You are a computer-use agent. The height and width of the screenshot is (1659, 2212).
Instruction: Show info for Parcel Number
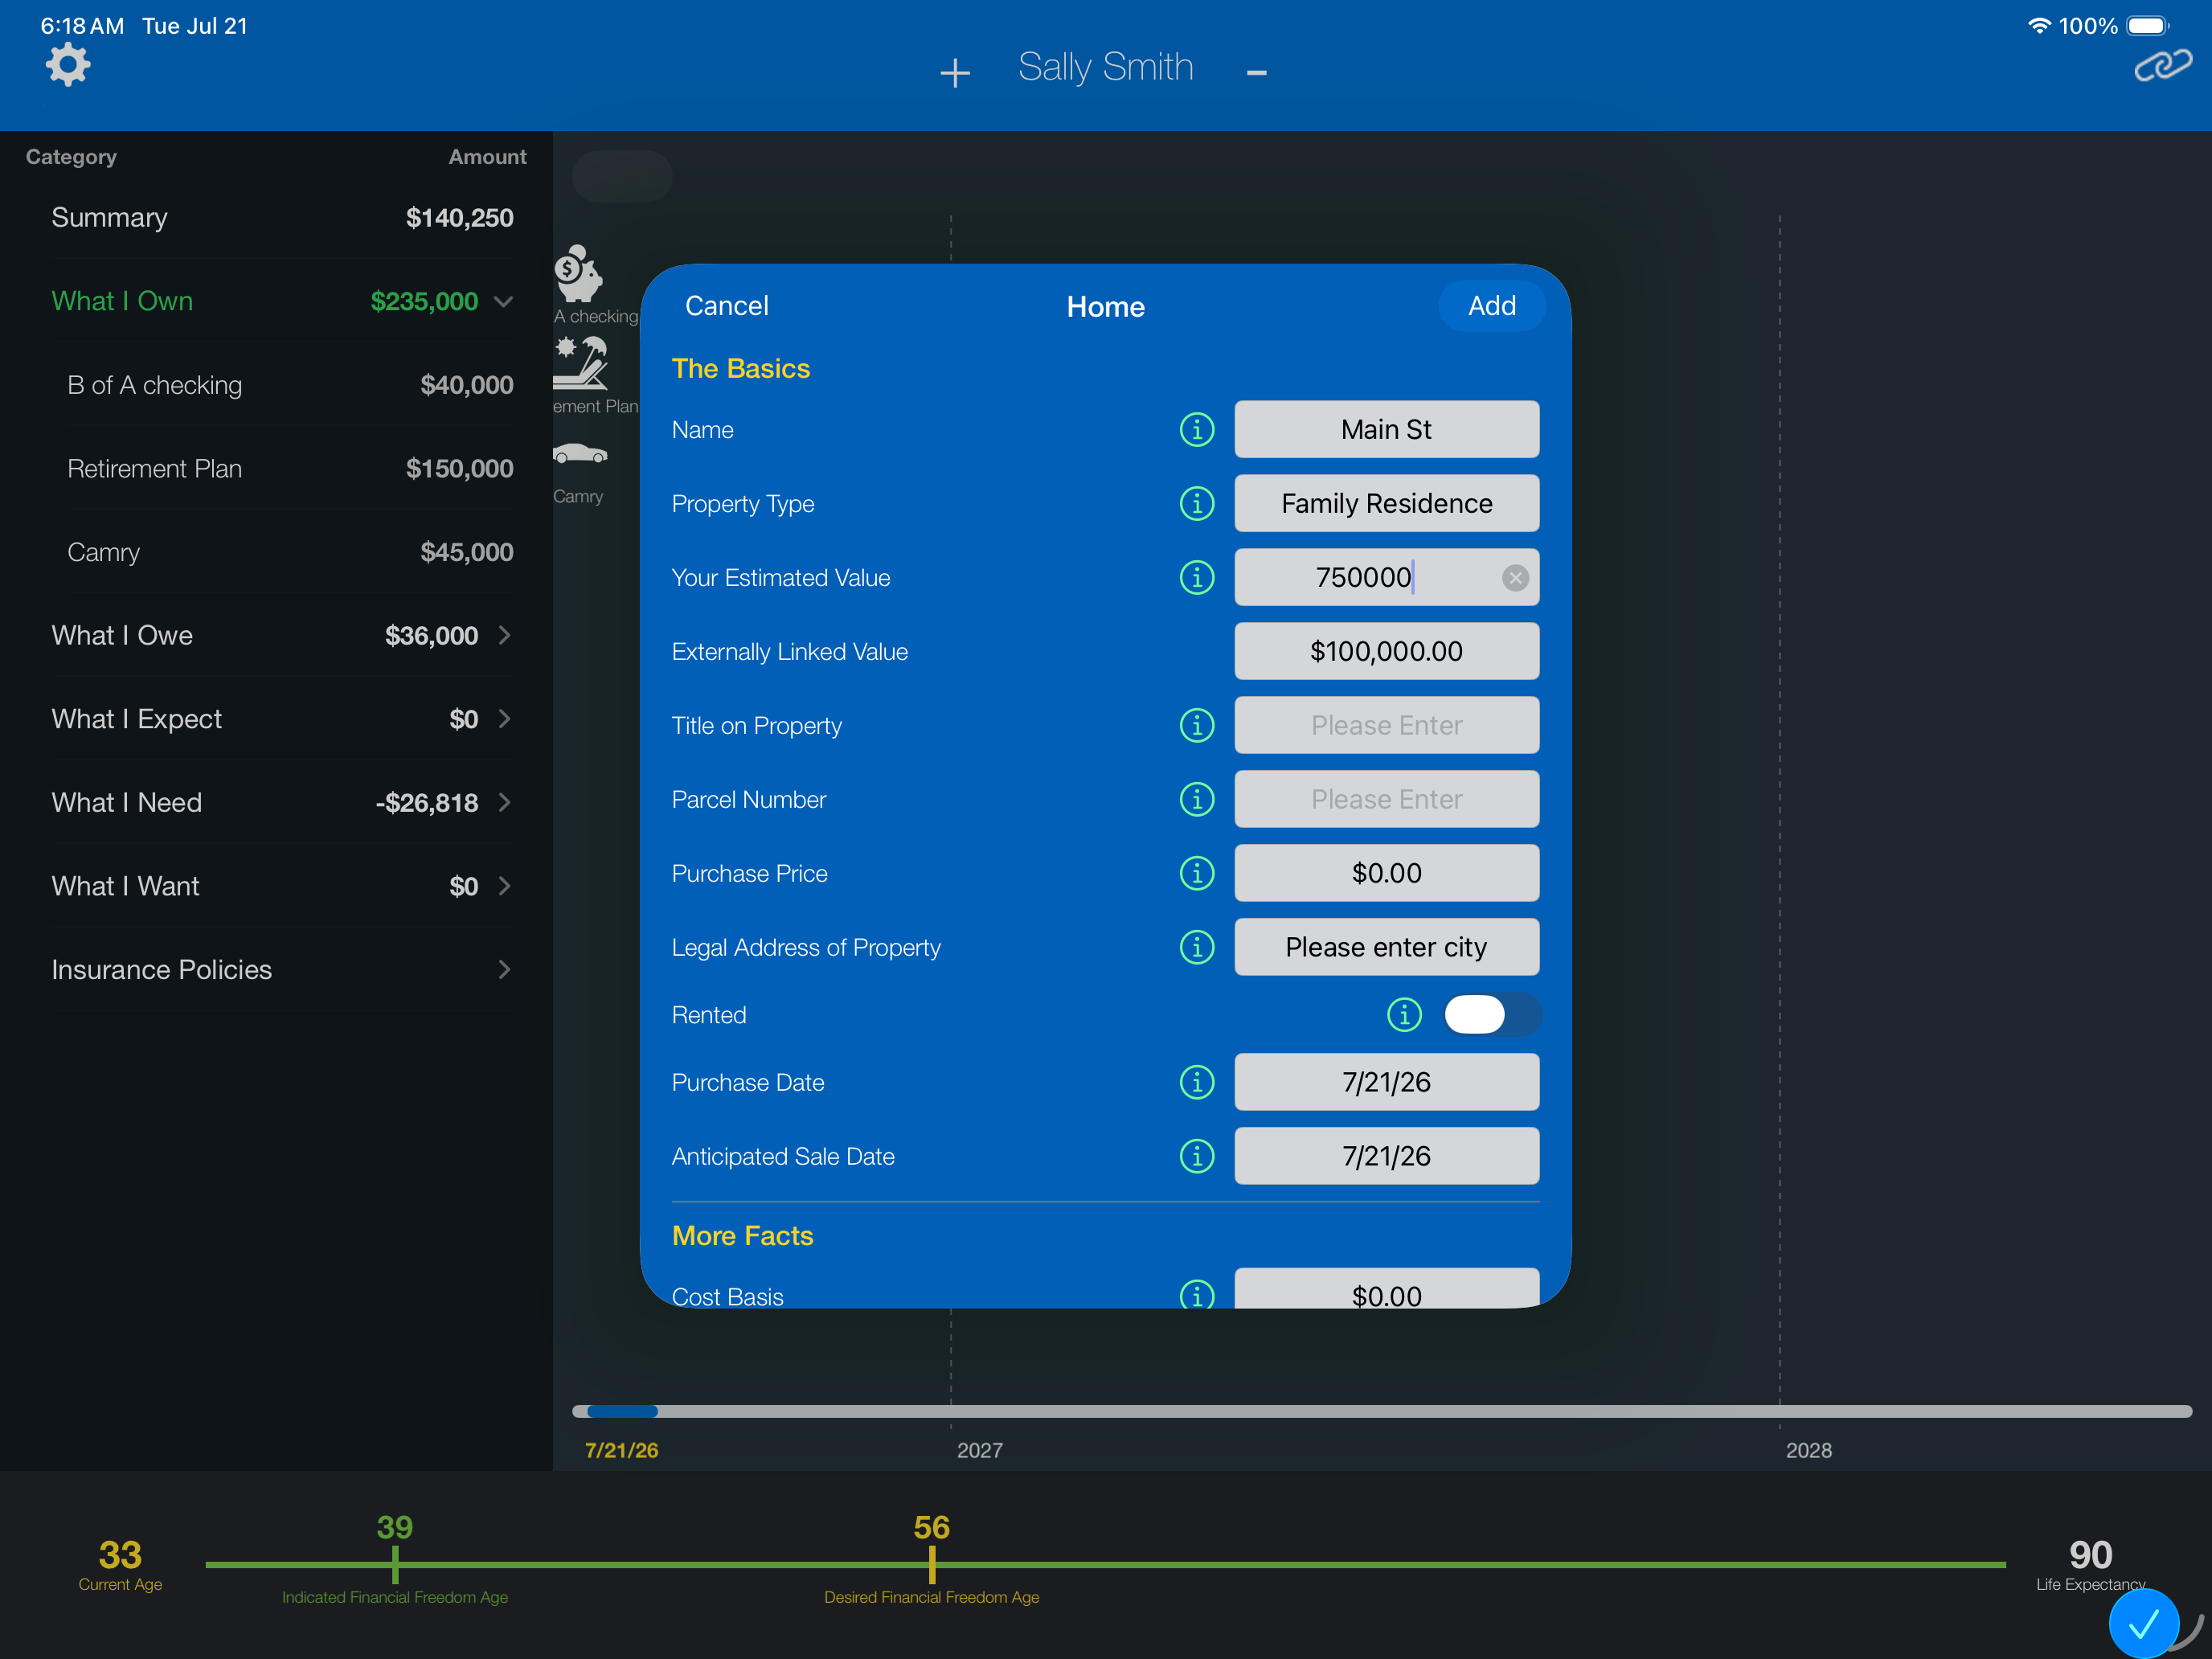[1196, 800]
